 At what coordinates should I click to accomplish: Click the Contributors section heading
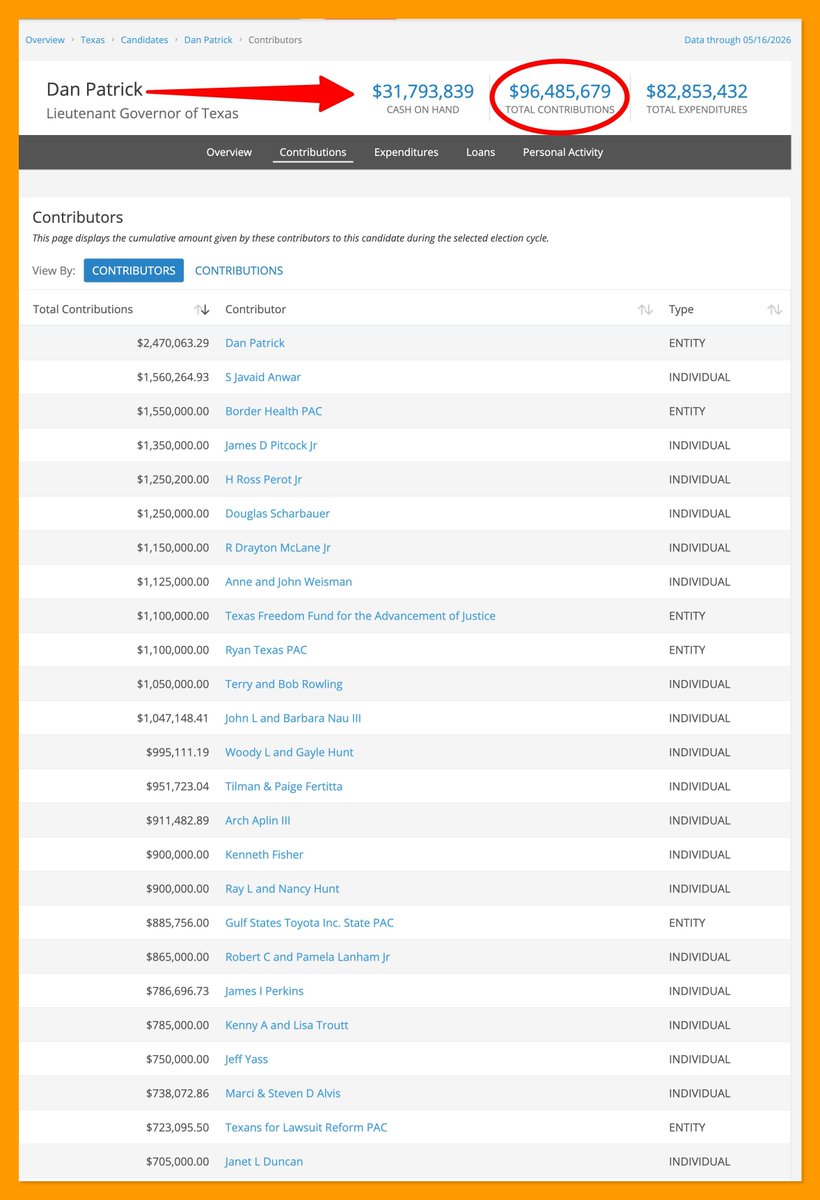[78, 217]
